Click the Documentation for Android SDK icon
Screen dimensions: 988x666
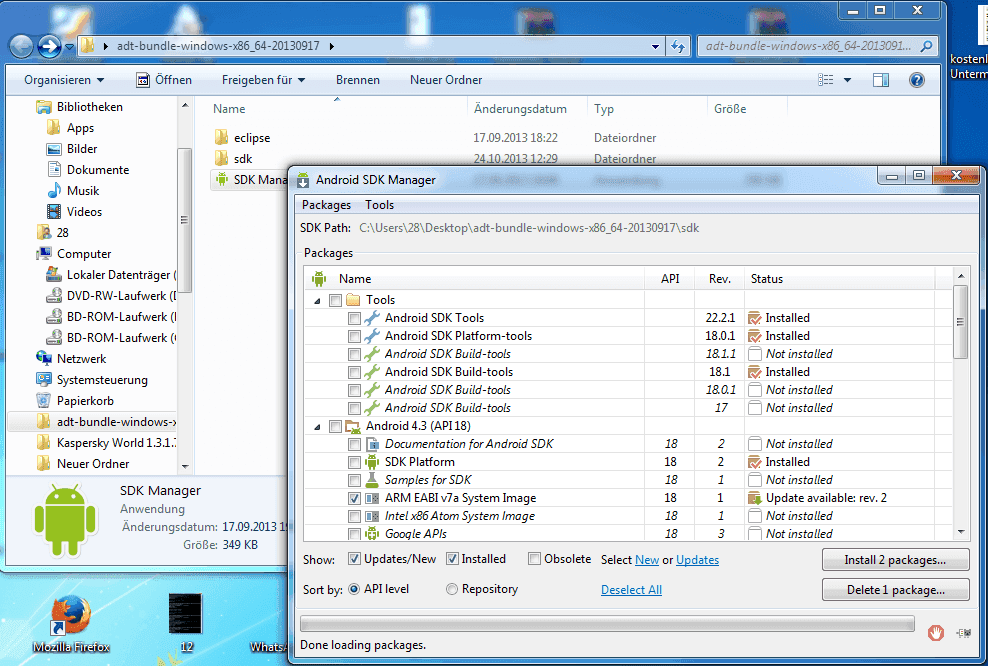372,444
